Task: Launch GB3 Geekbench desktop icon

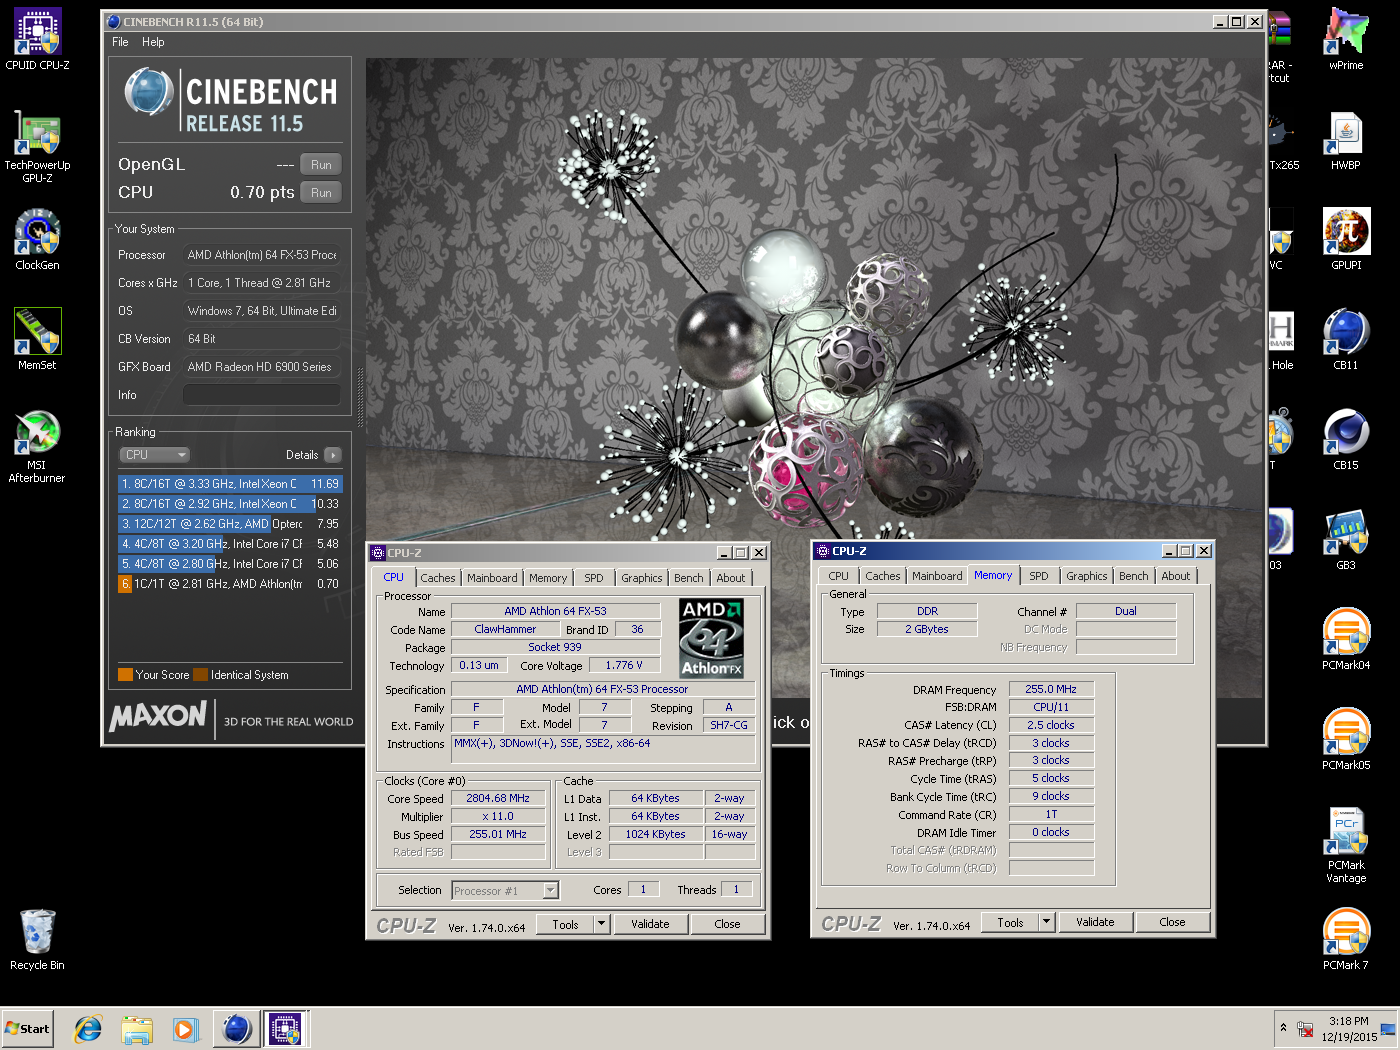Action: click(1346, 540)
